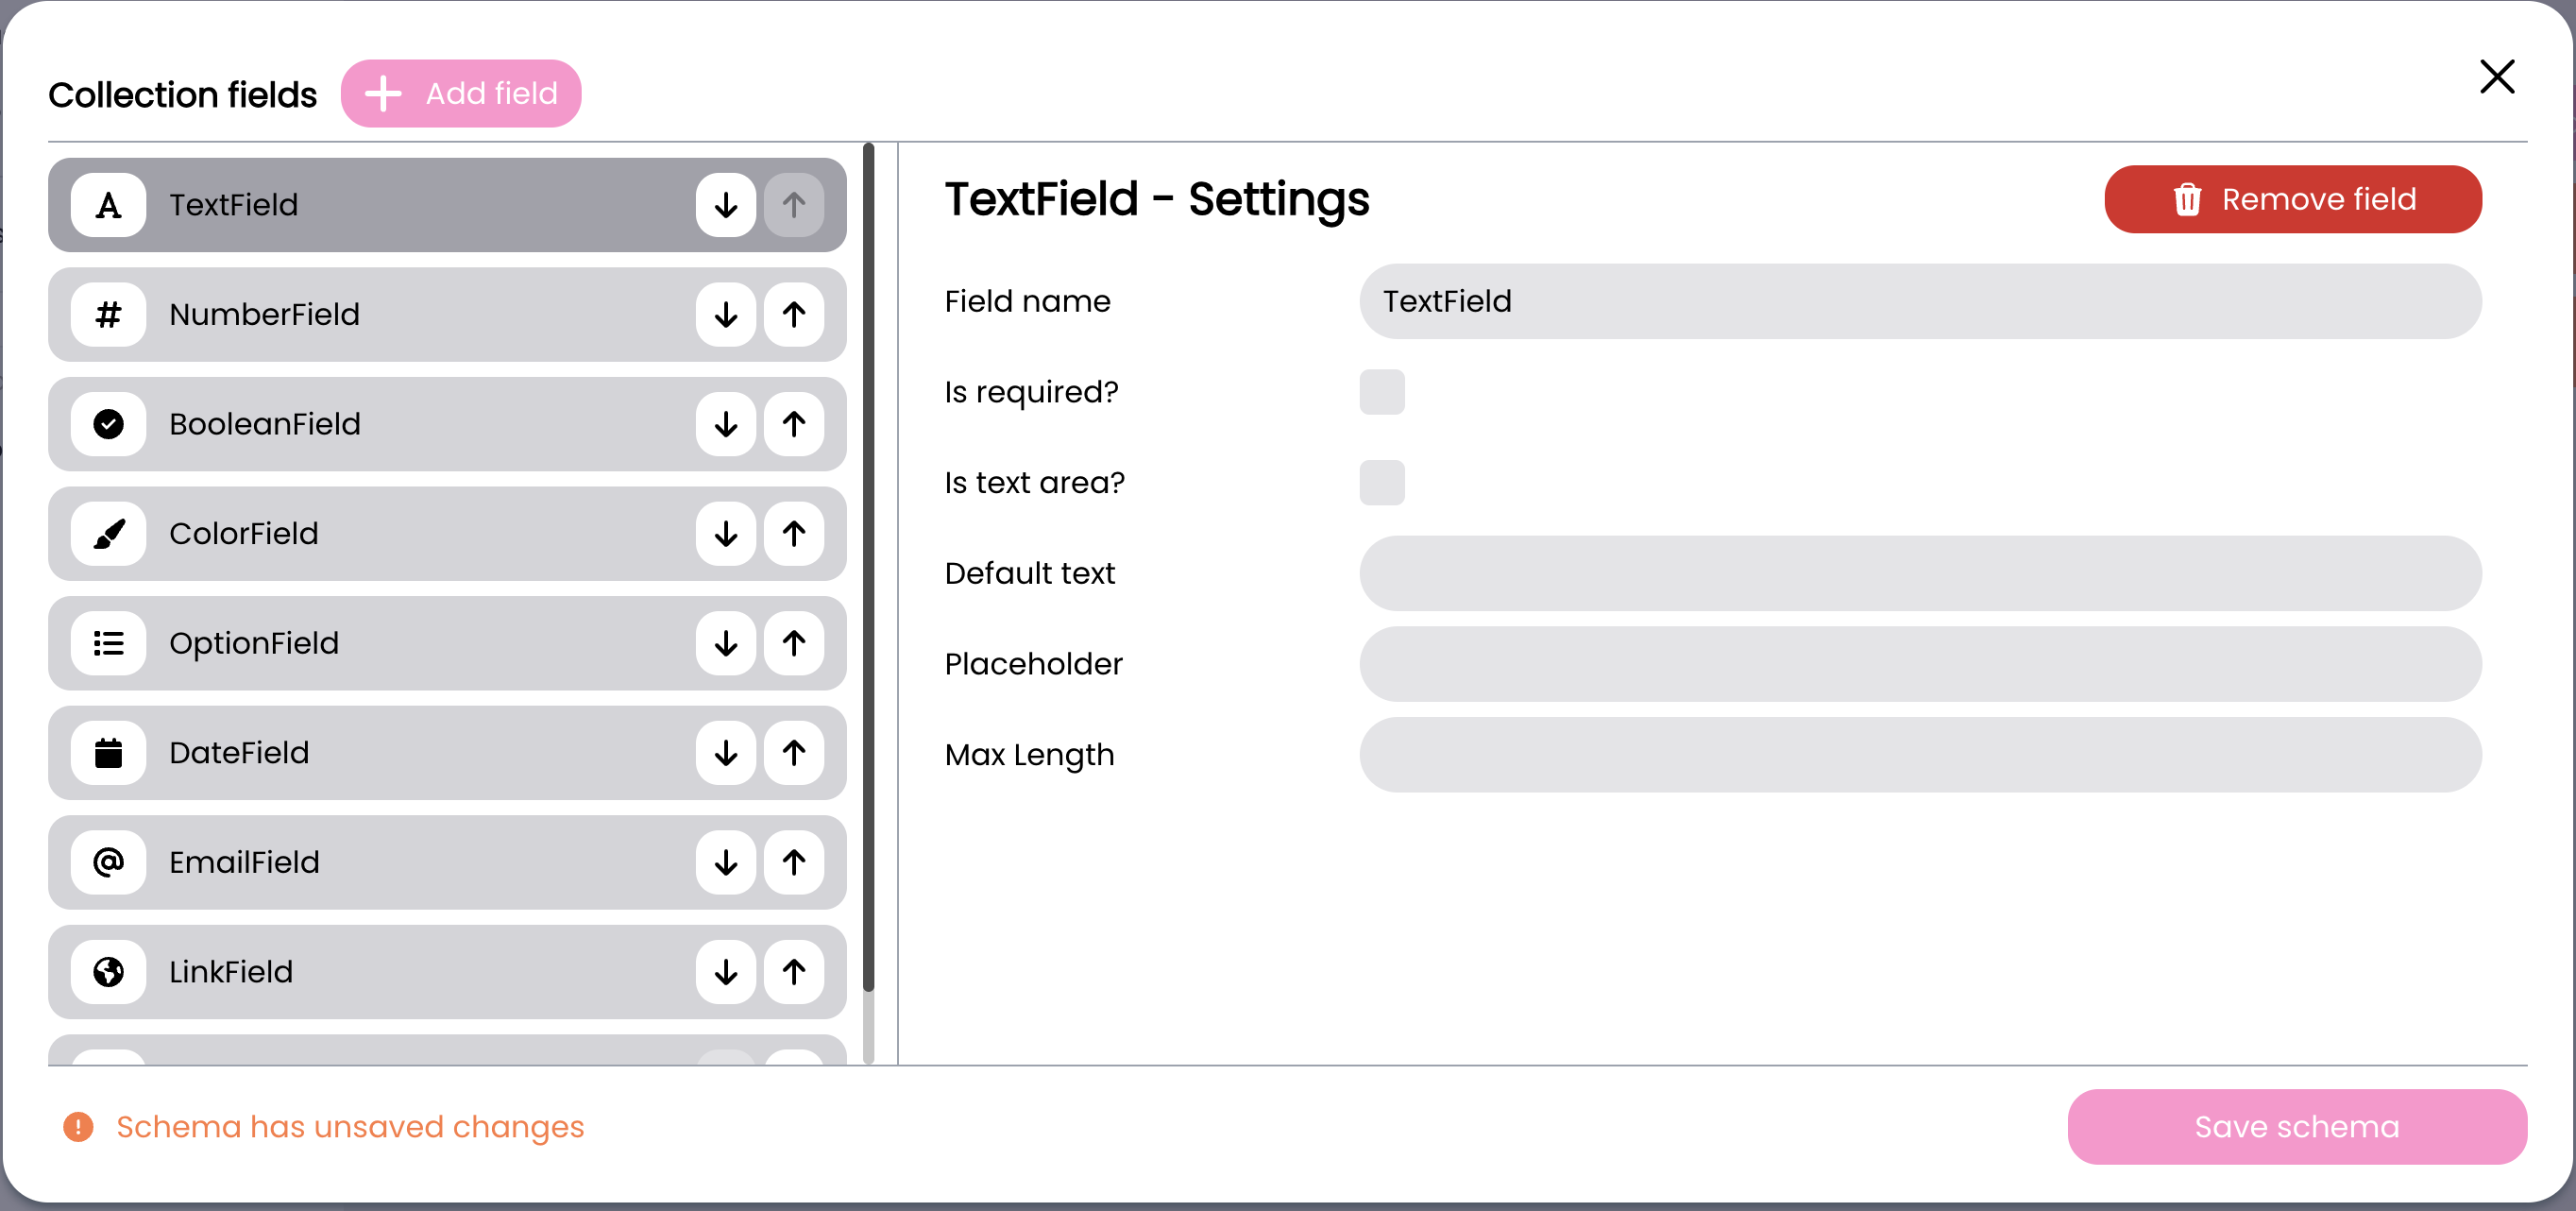Close the Collection fields dialog
Image resolution: width=2576 pixels, height=1211 pixels.
pyautogui.click(x=2496, y=77)
